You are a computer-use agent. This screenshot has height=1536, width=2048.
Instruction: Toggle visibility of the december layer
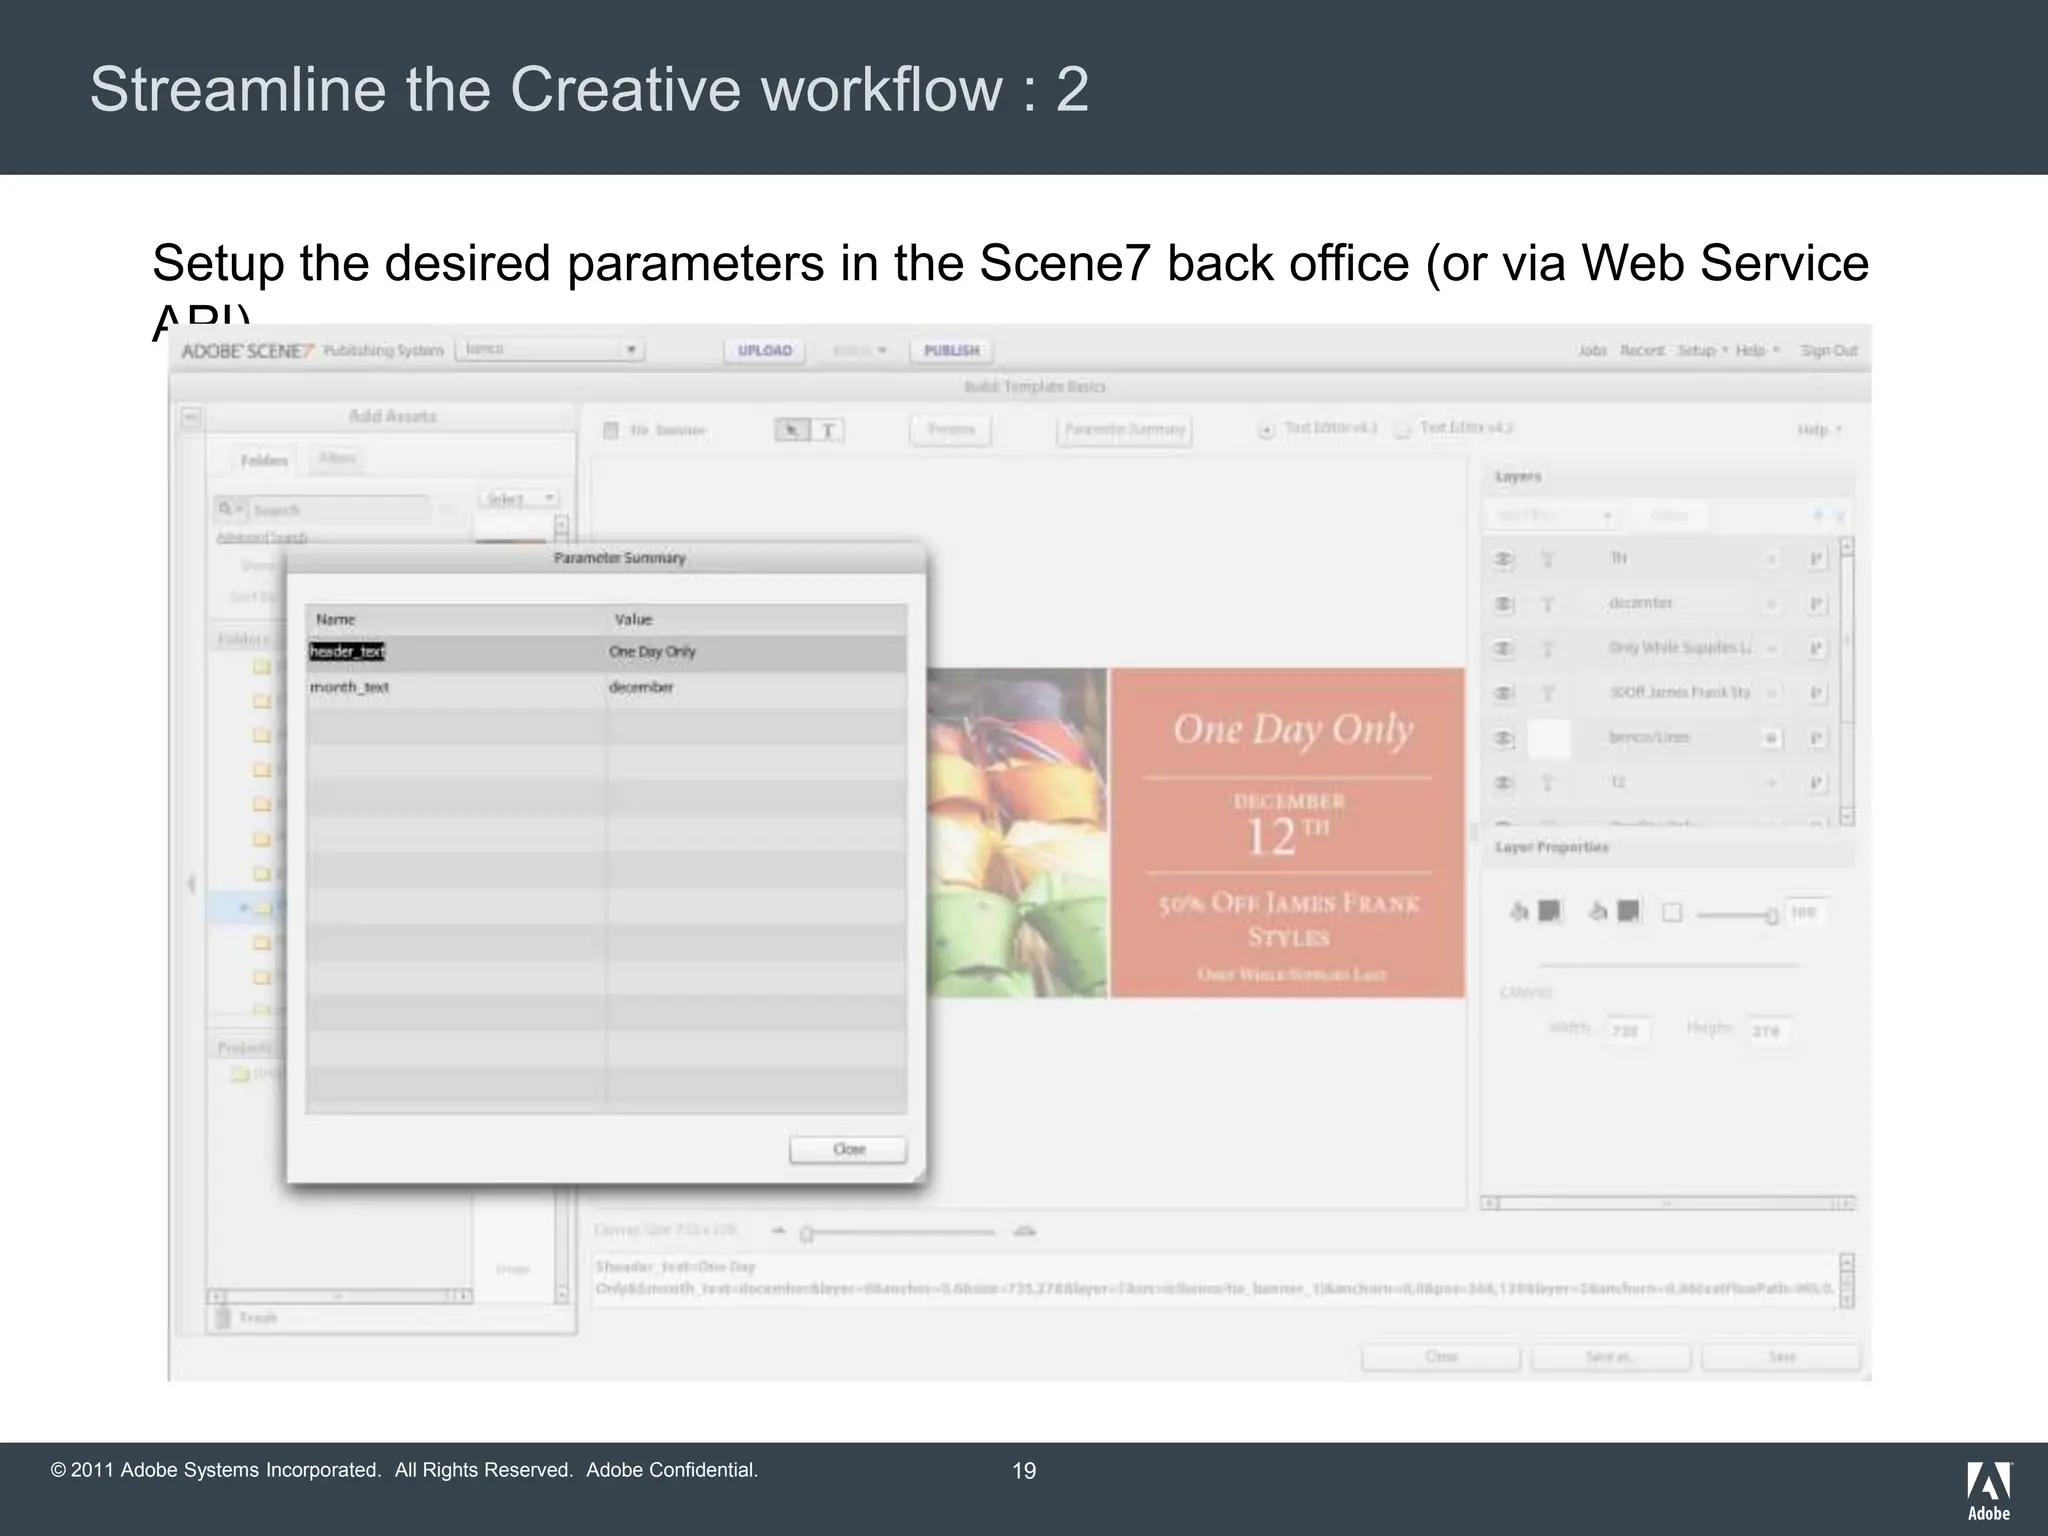coord(1503,604)
